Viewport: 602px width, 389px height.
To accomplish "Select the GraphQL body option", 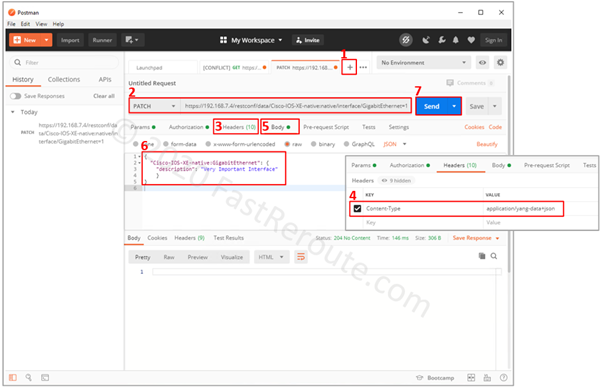I will (x=359, y=144).
